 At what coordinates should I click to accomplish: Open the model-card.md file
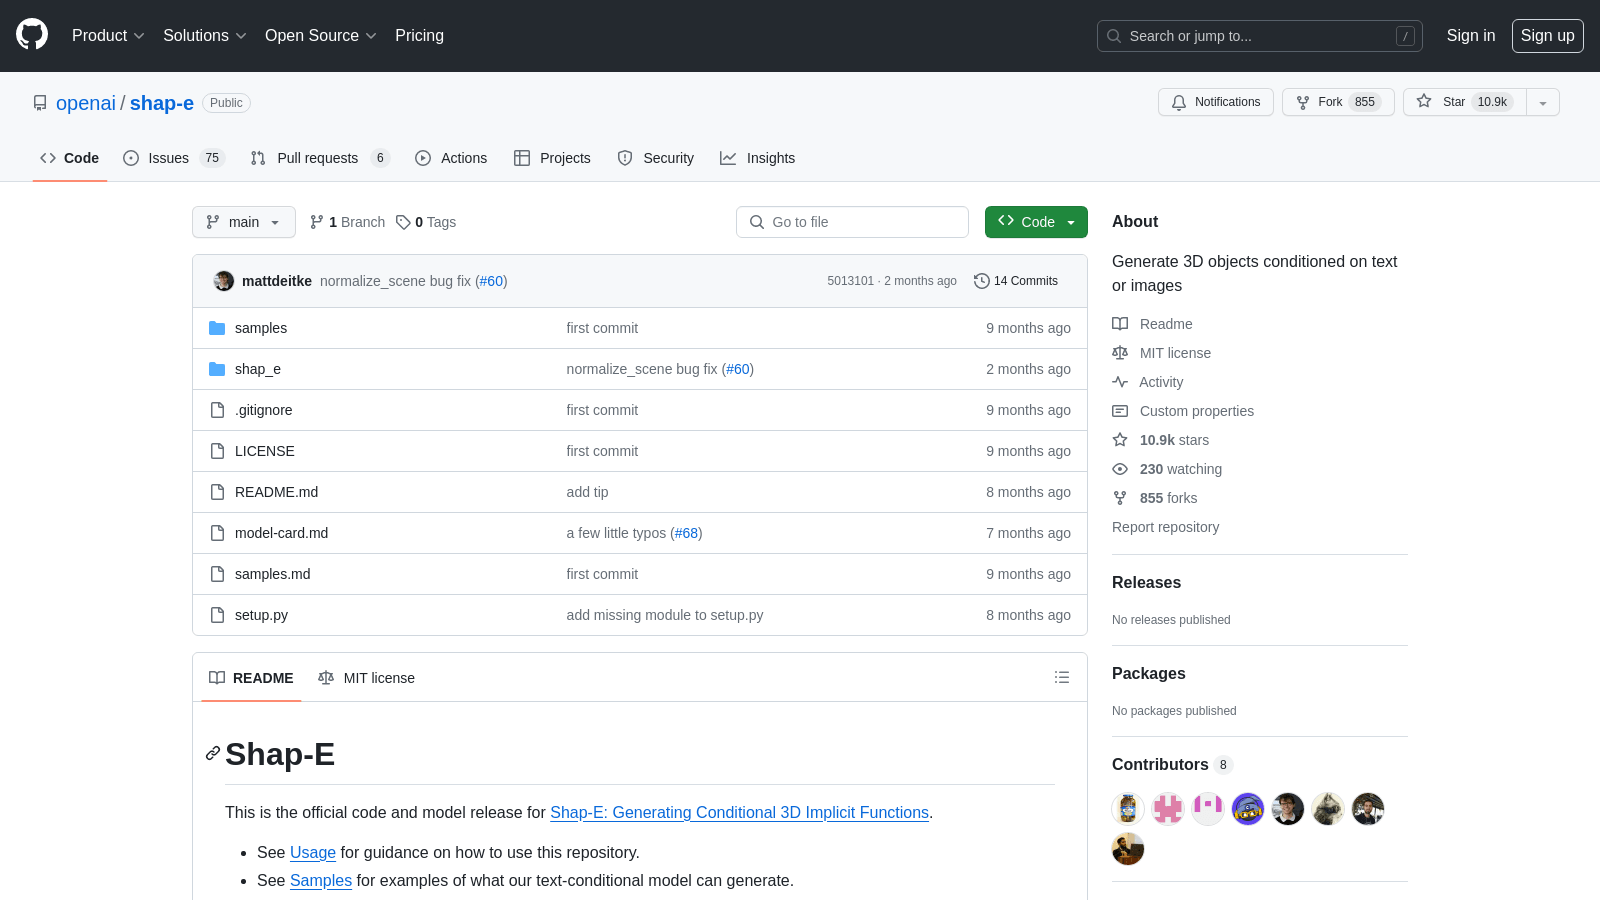pyautogui.click(x=281, y=533)
